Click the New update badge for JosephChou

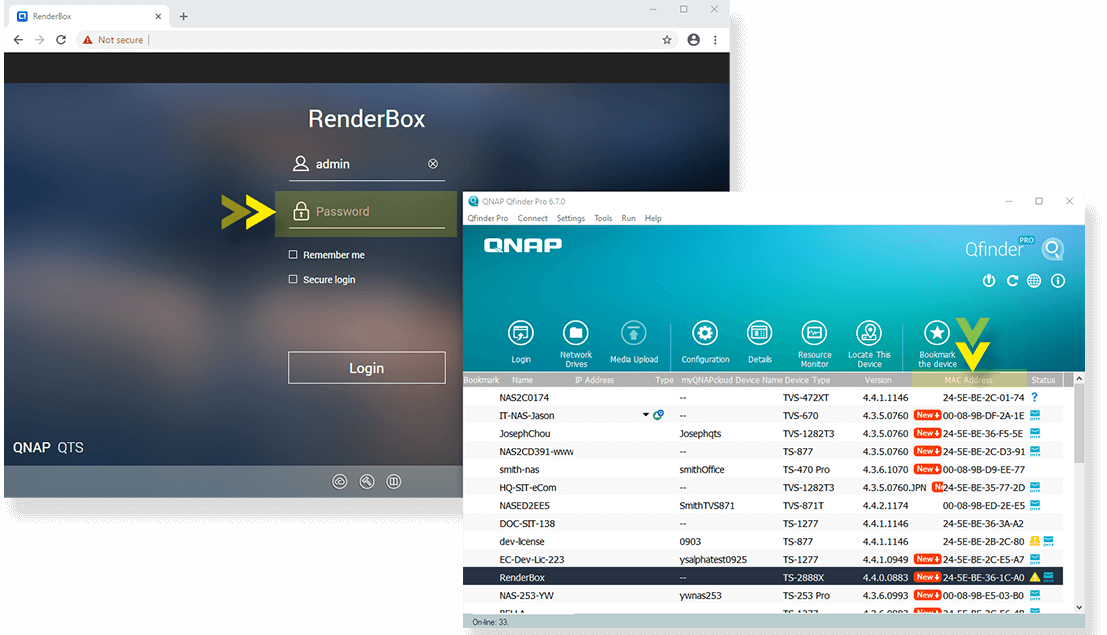point(927,433)
